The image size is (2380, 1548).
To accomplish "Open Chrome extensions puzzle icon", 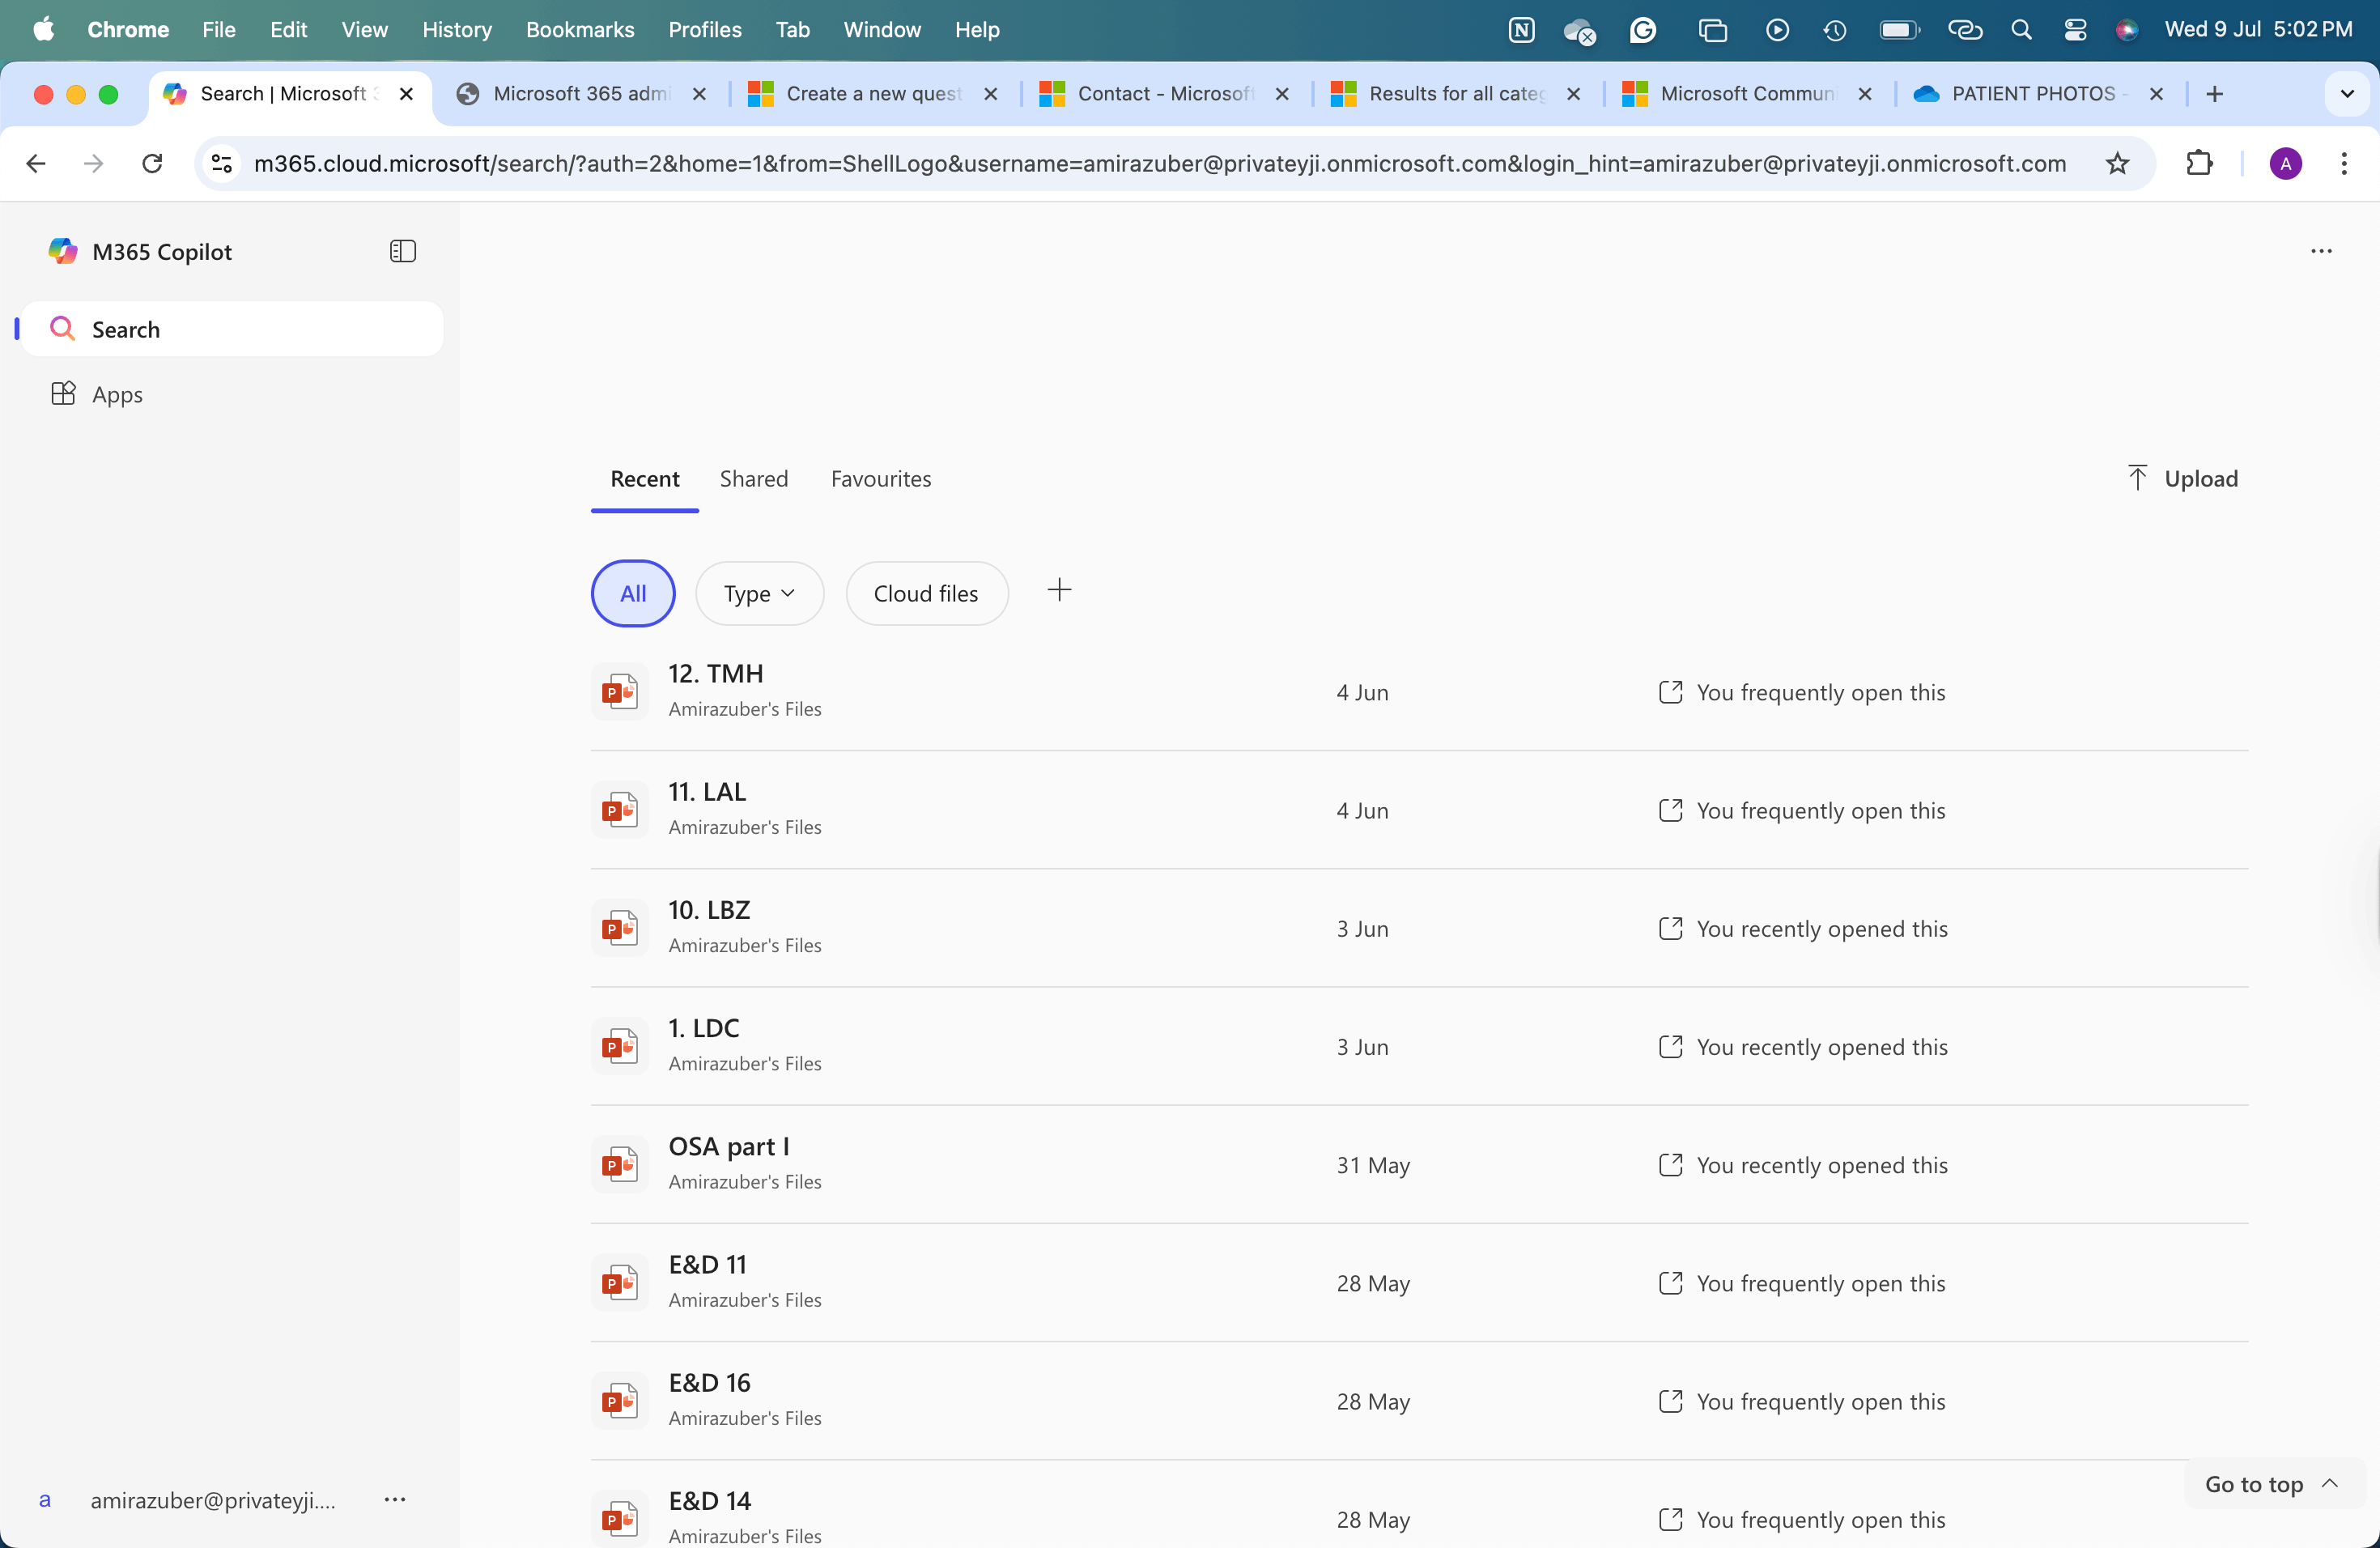I will pos(2199,163).
